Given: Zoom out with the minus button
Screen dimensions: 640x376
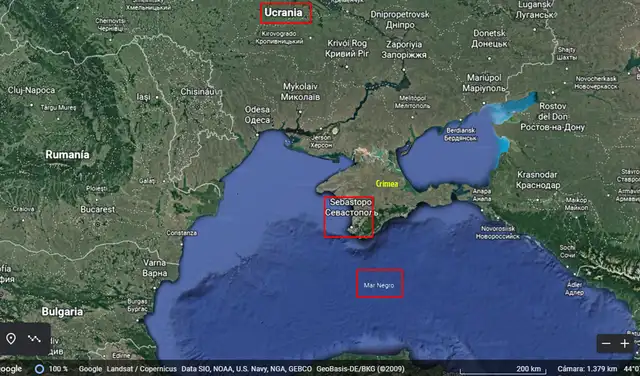Looking at the screenshot, I should click(606, 344).
